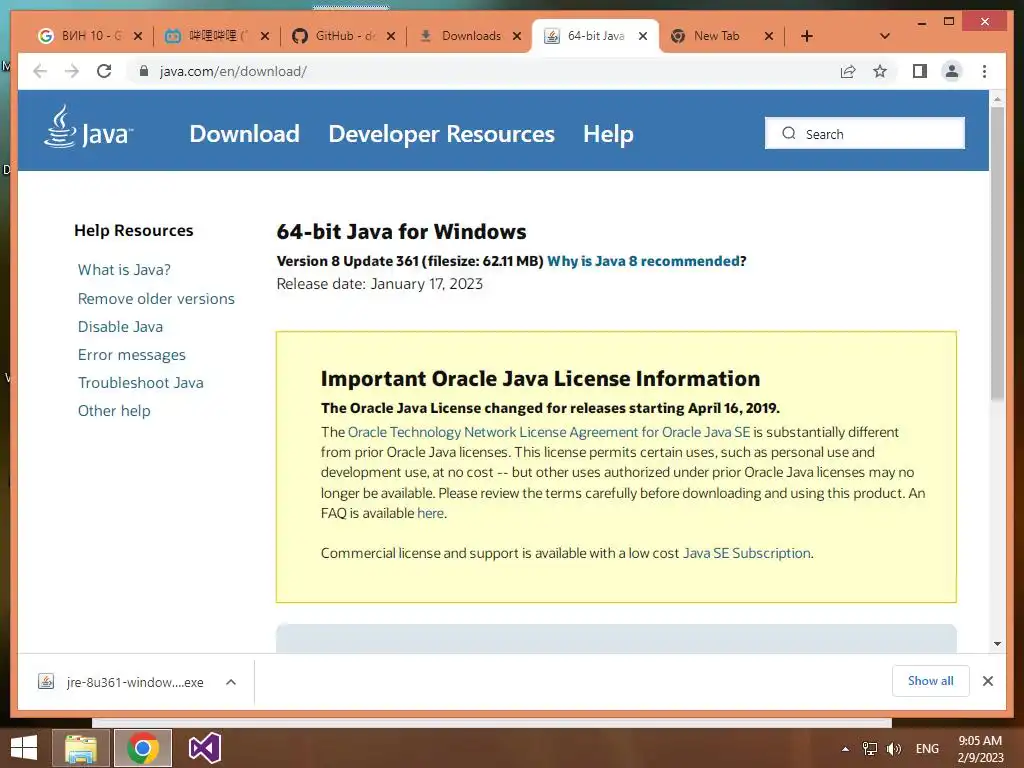Viewport: 1024px width, 768px height.
Task: Expand options chevron for jre-8u361 download
Action: tap(231, 682)
